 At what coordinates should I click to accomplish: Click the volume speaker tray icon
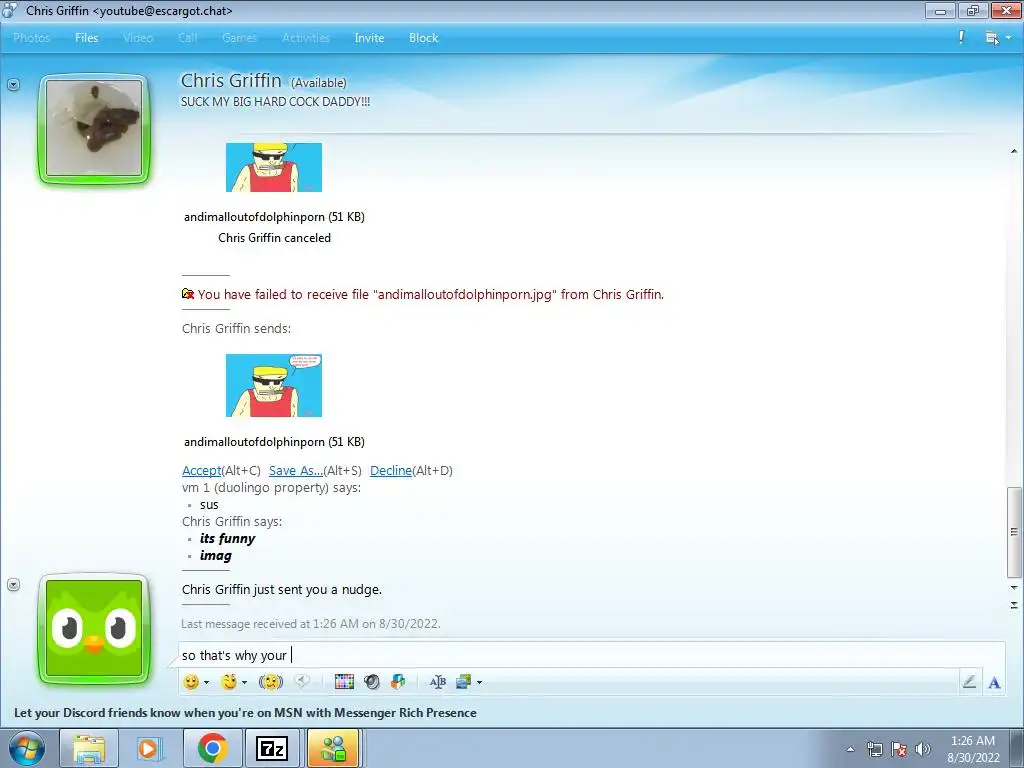[x=923, y=749]
